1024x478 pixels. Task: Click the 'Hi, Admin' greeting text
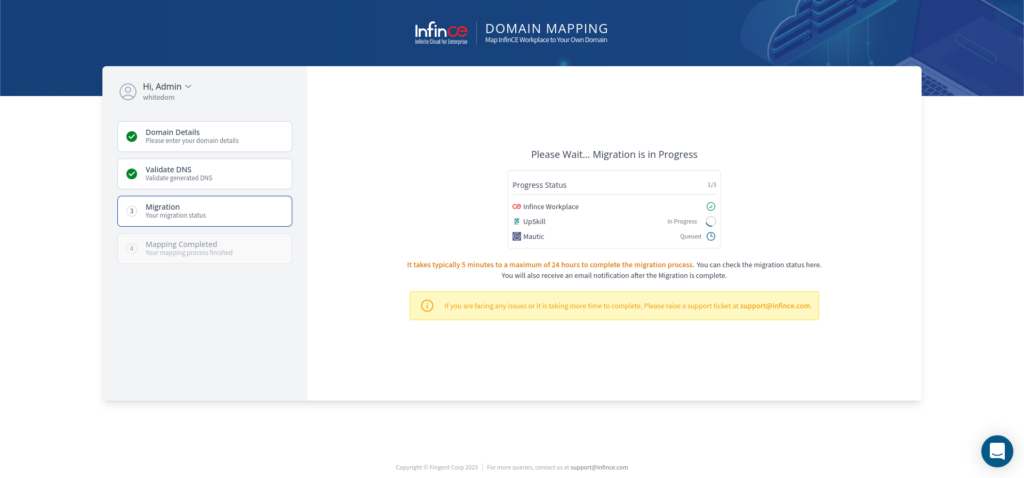pos(162,86)
